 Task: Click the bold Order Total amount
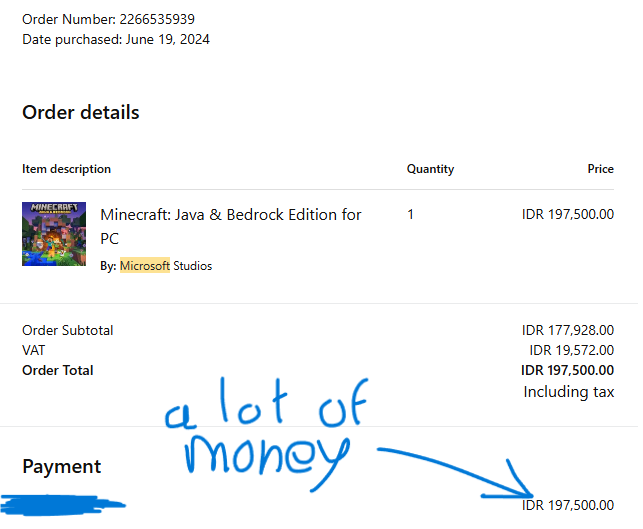click(x=567, y=370)
